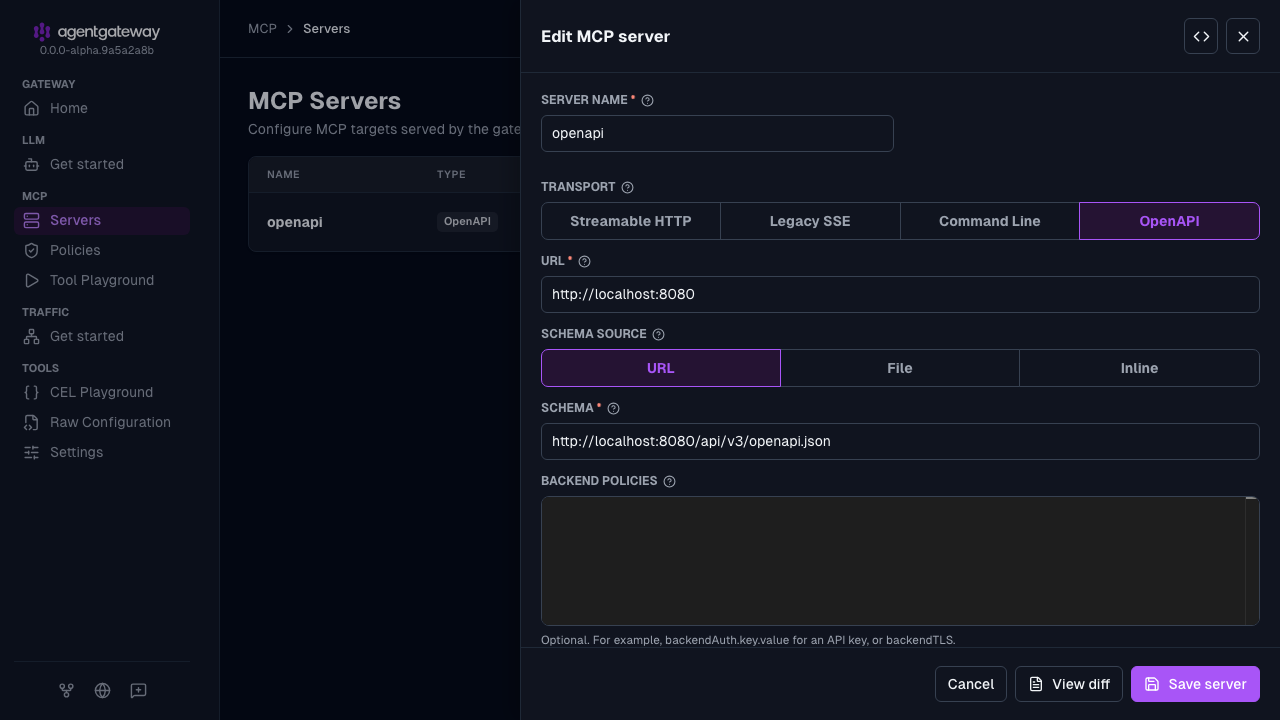Click the Server Name input field
1280x720 pixels.
coord(717,133)
